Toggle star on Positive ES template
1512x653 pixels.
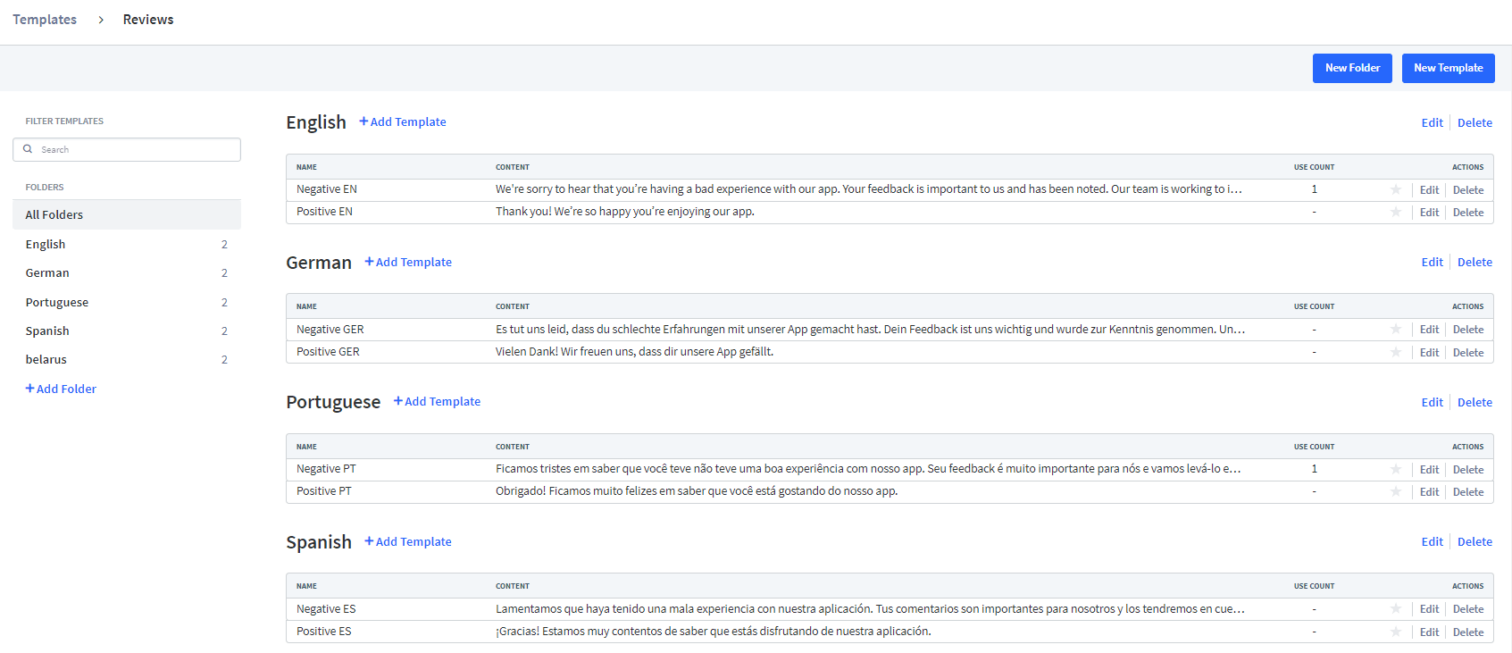[x=1395, y=632]
